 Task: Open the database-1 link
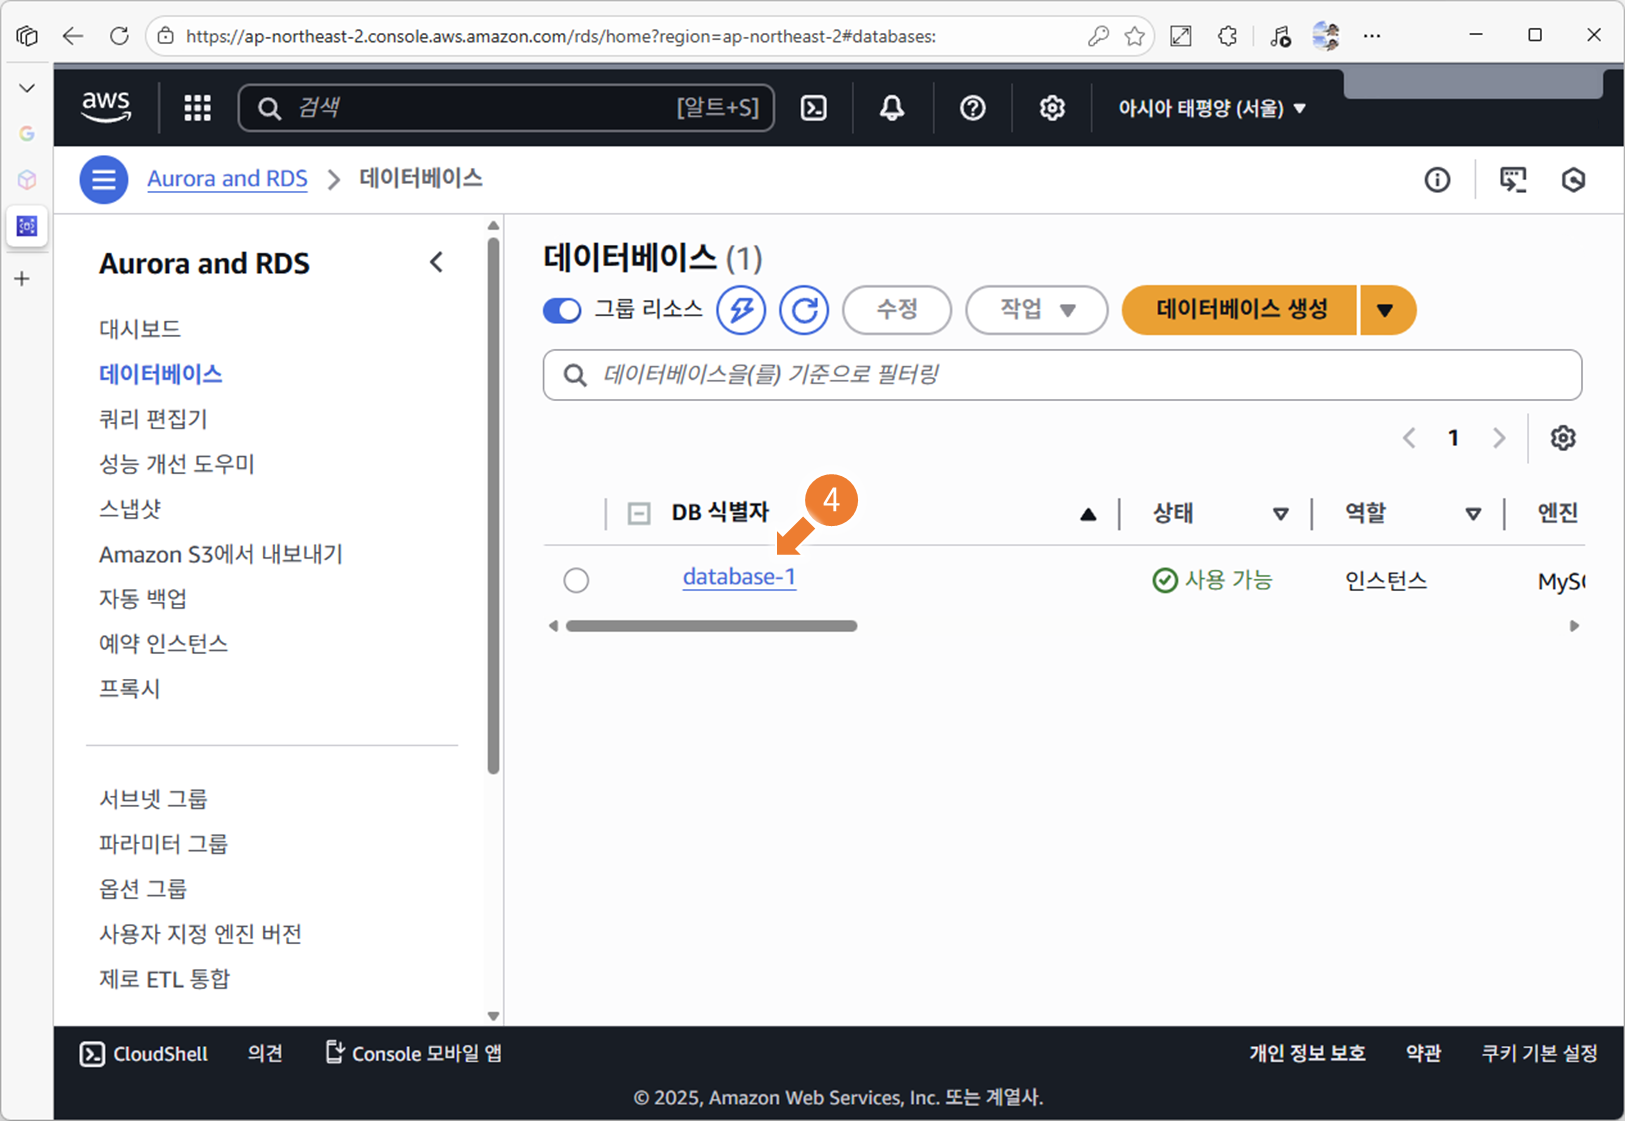point(739,577)
